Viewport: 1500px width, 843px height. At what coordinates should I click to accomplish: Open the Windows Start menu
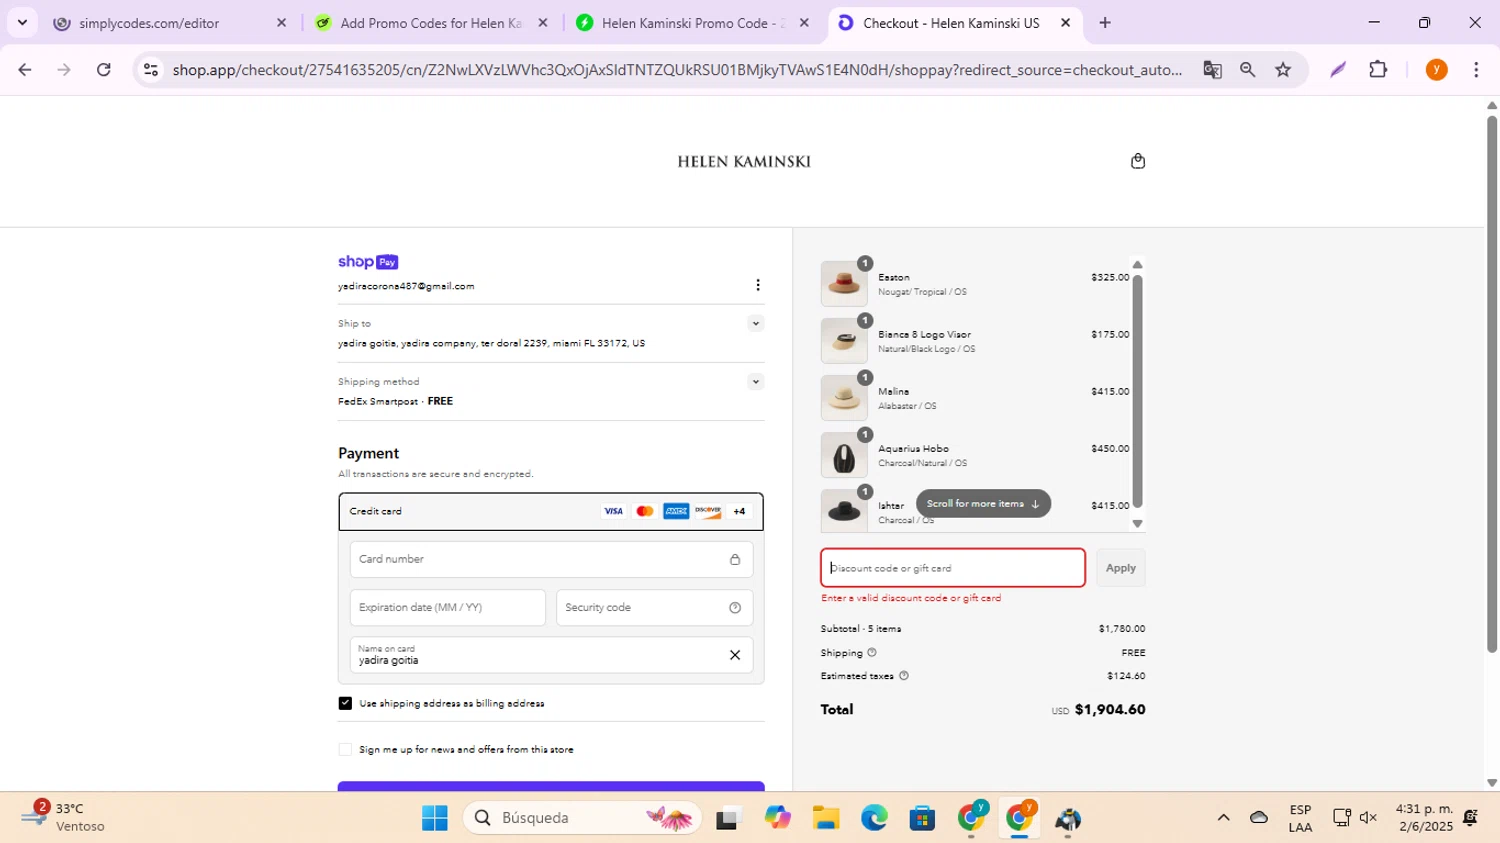click(435, 818)
